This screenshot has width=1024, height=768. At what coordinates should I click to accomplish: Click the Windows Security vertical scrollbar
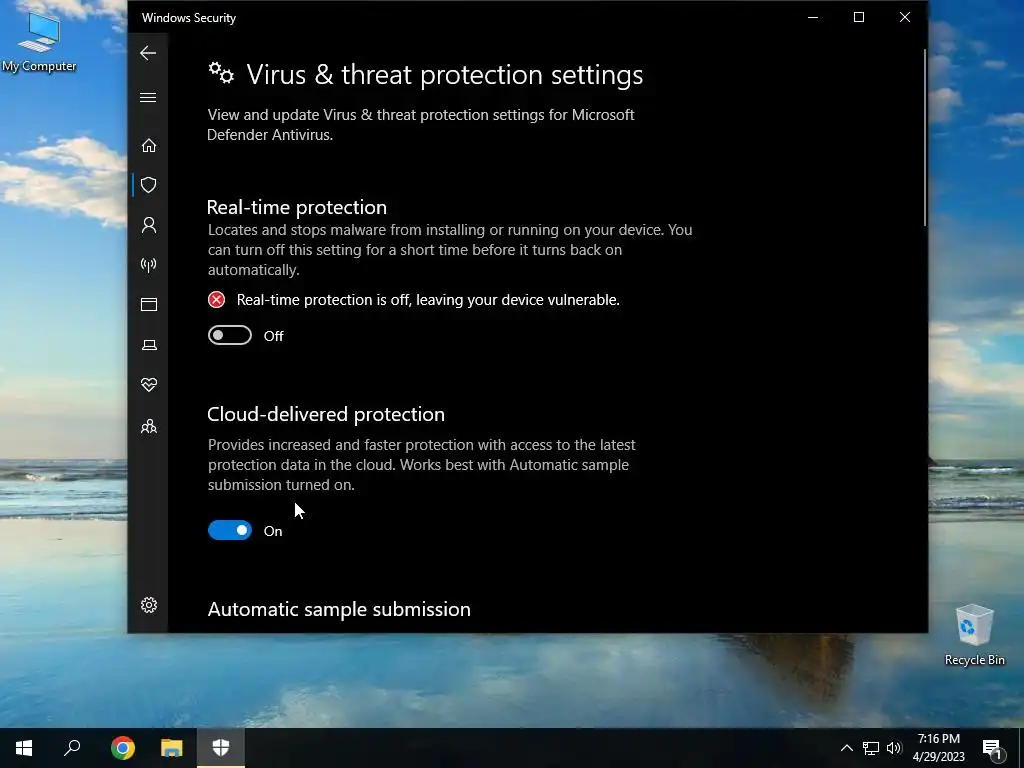[x=924, y=138]
